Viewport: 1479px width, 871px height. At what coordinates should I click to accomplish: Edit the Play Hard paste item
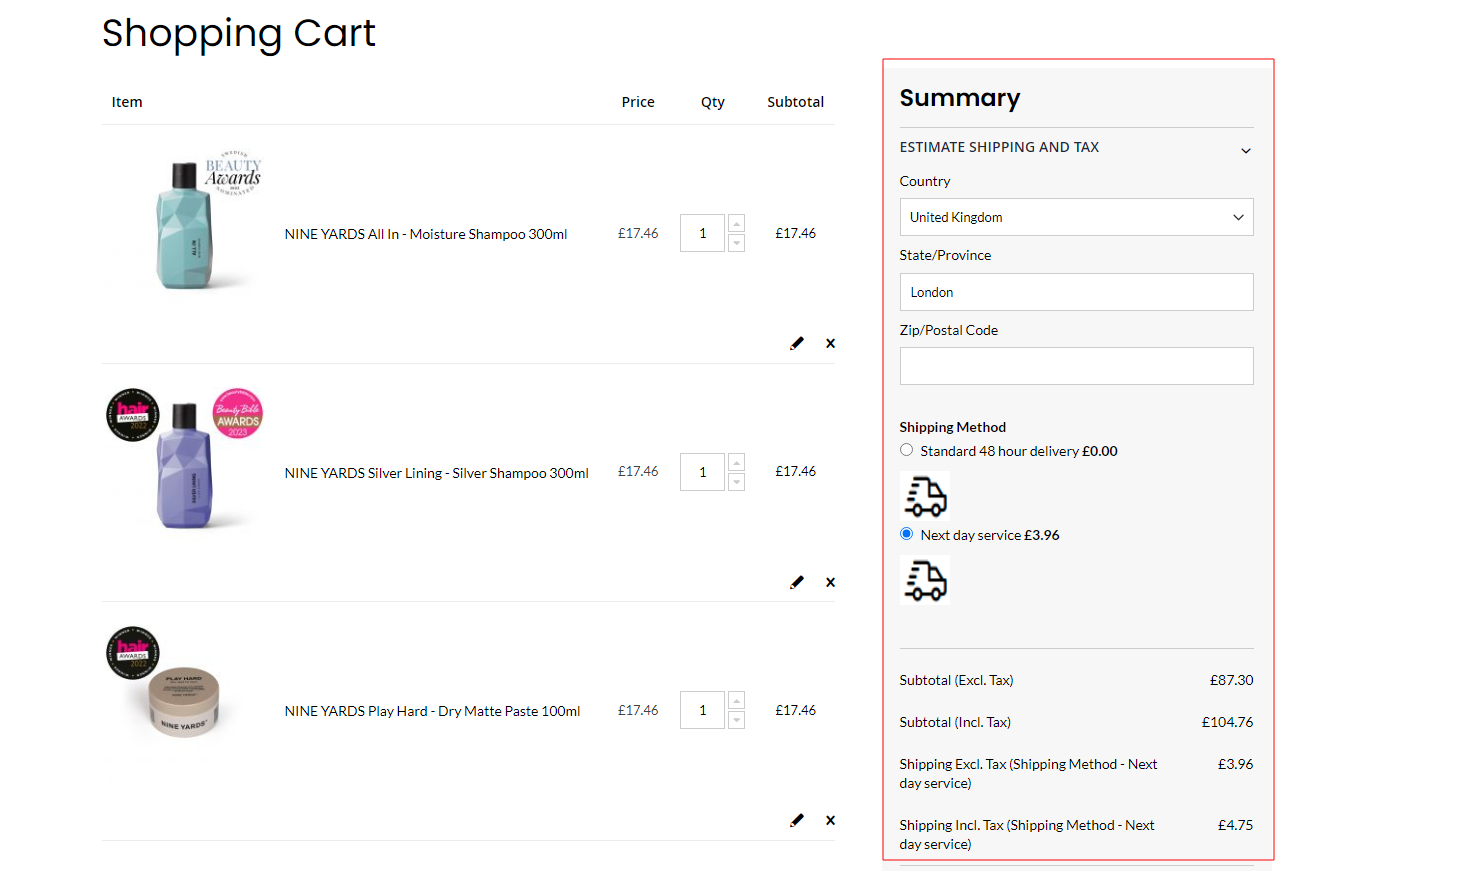[x=796, y=819]
